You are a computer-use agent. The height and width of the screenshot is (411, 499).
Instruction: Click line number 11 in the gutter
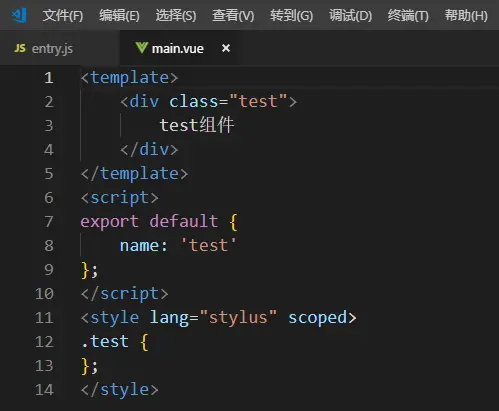[x=44, y=318]
